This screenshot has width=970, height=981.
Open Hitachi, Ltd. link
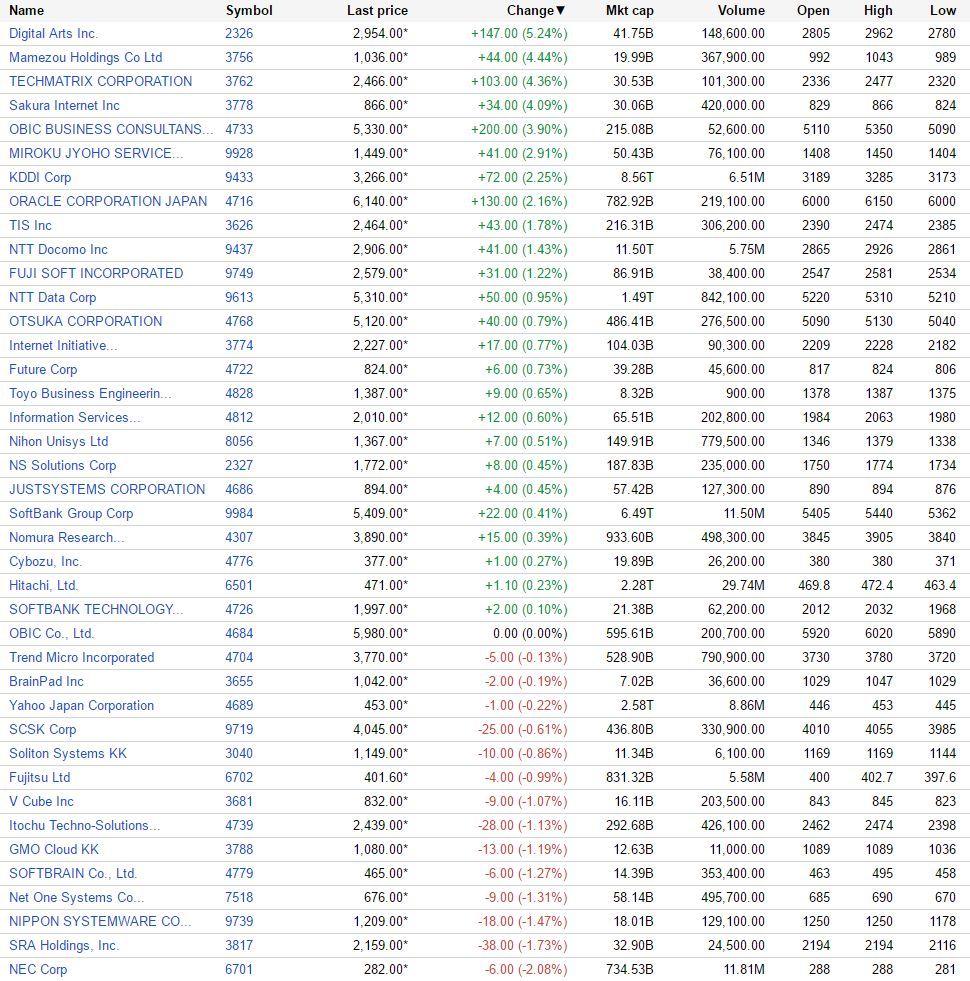coord(44,585)
